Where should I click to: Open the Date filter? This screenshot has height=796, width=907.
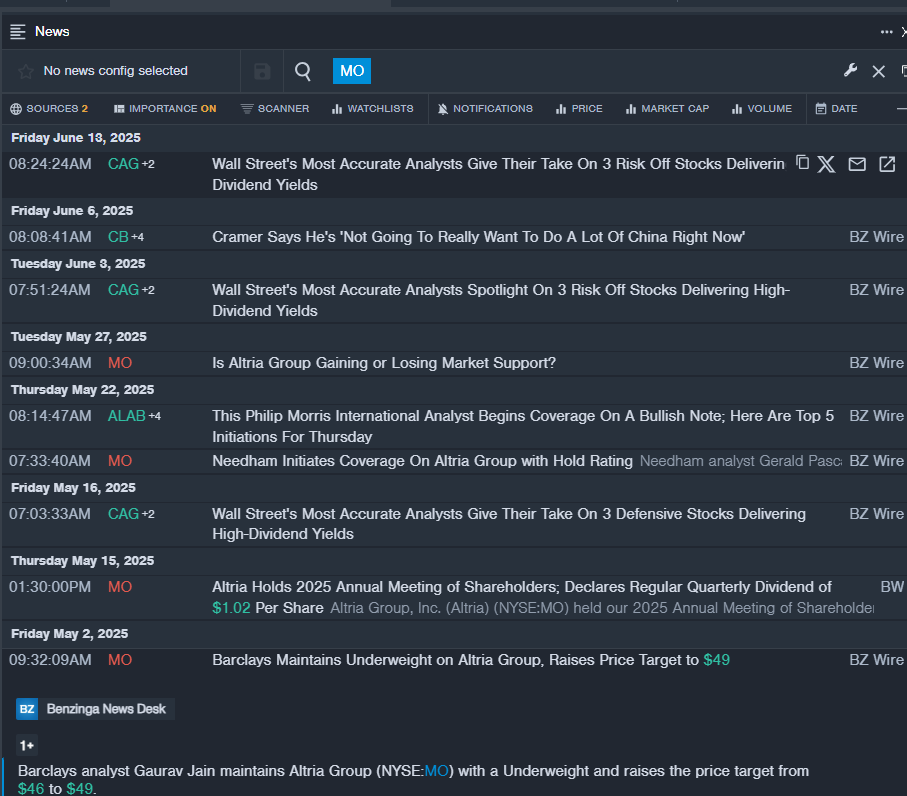click(836, 109)
